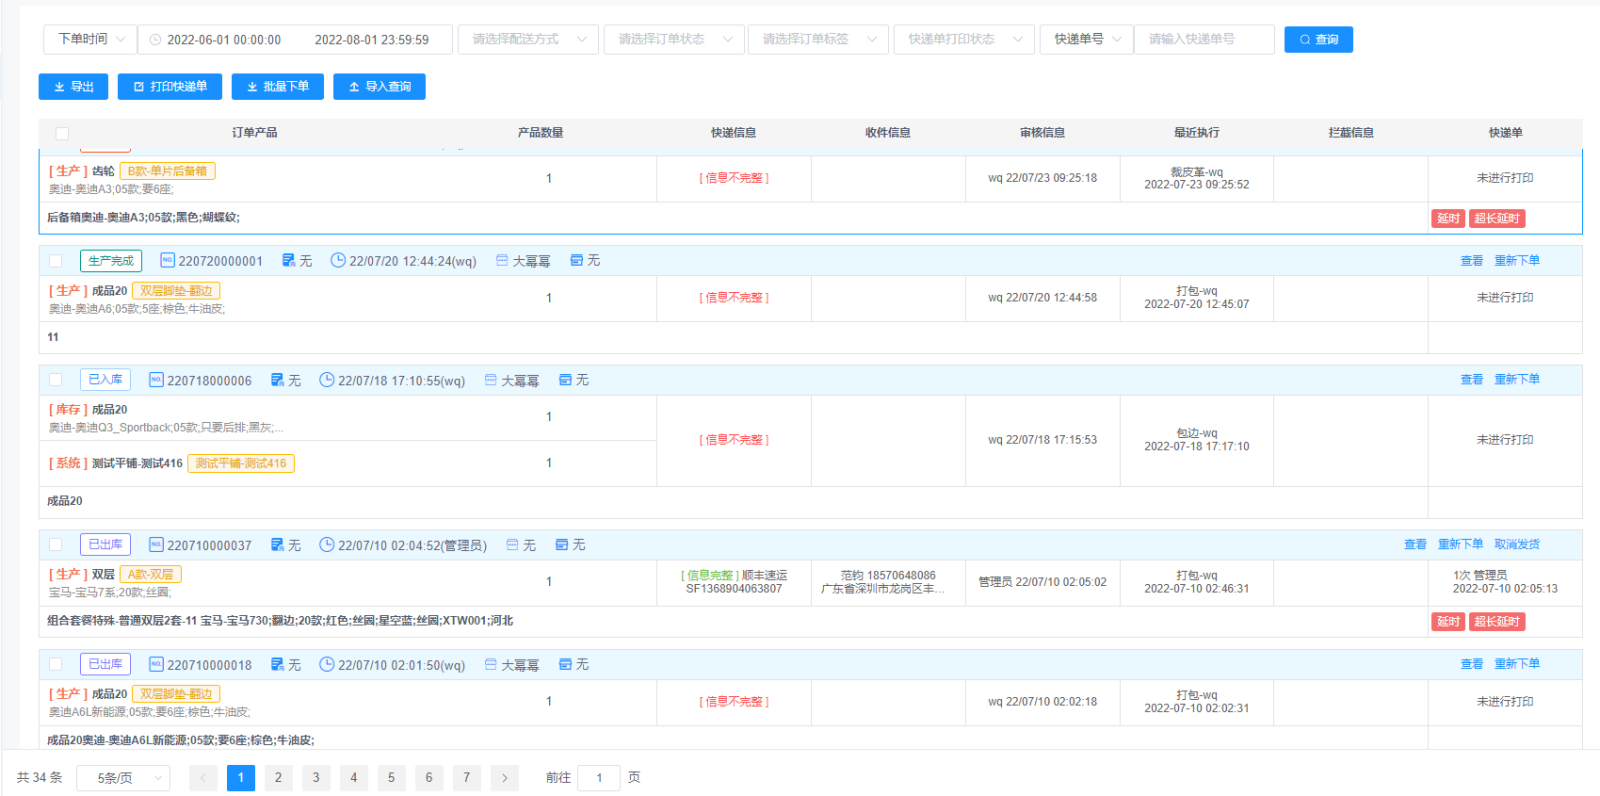Viewport: 1600px width, 796px height.
Task: Open the 下单时间 time type dropdown
Action: pyautogui.click(x=90, y=39)
